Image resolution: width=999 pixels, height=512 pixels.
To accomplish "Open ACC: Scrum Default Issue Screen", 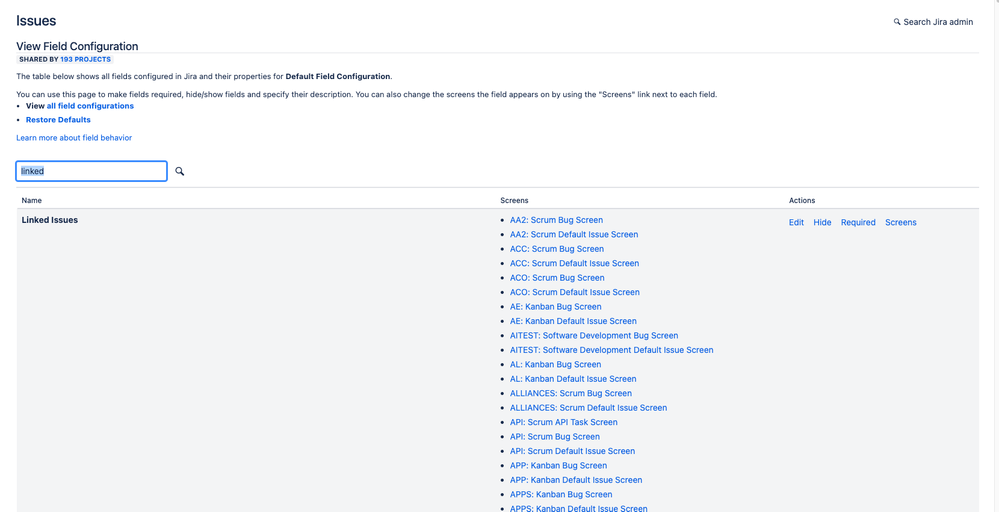I will (x=575, y=263).
